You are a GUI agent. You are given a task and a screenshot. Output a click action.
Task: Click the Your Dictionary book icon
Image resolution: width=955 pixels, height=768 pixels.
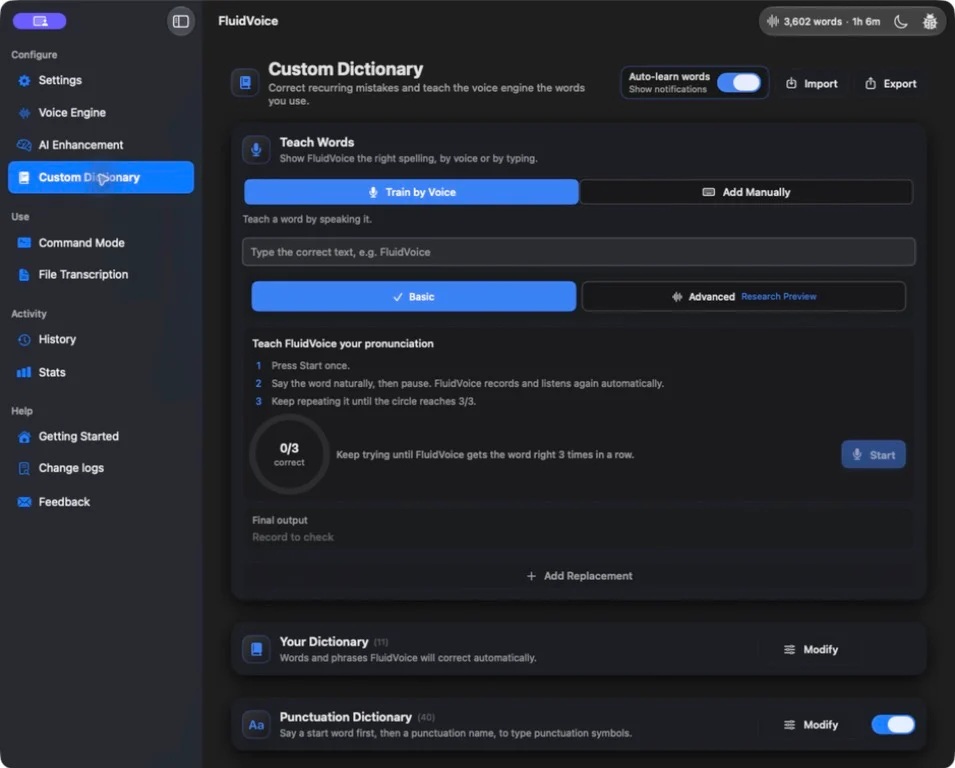click(x=256, y=649)
